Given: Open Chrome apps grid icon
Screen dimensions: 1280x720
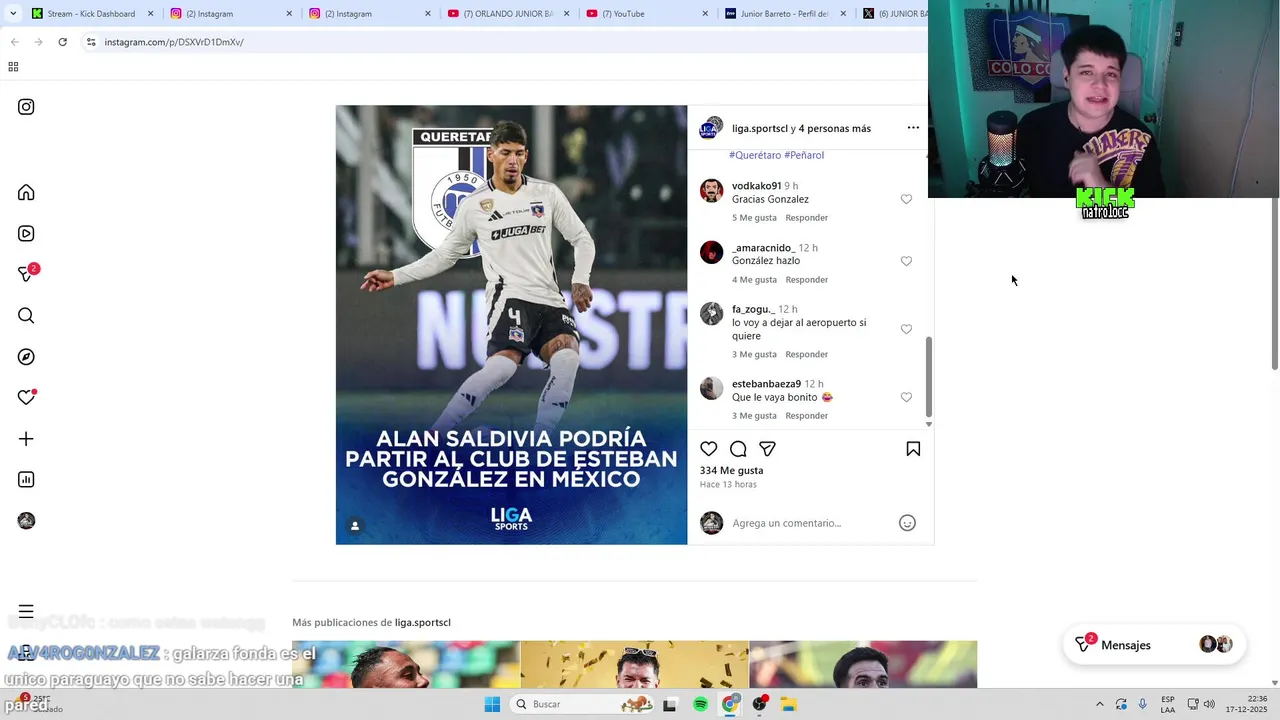Looking at the screenshot, I should coord(13,67).
